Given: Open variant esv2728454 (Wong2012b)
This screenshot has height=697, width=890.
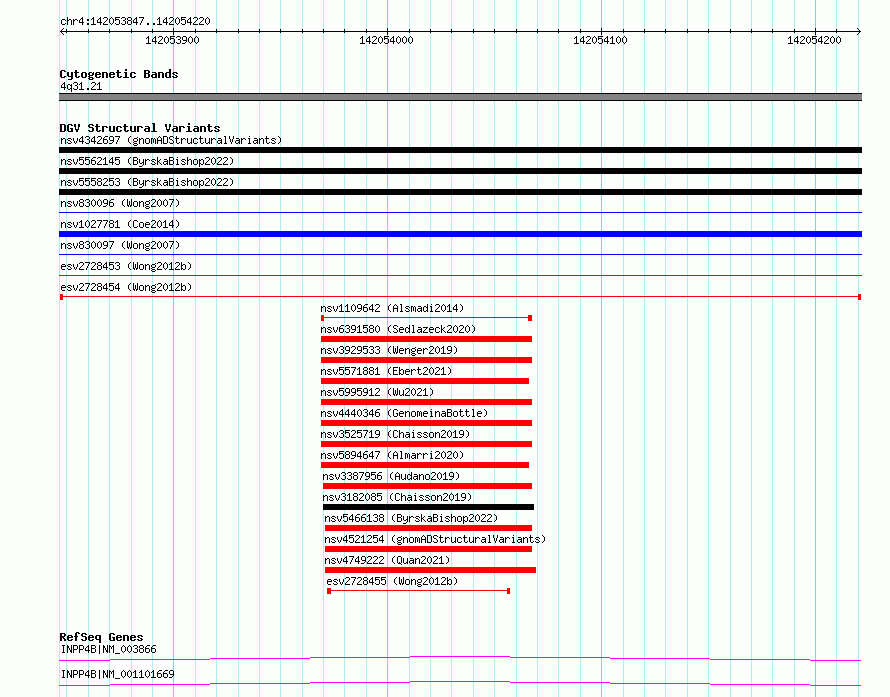Looking at the screenshot, I should (126, 287).
